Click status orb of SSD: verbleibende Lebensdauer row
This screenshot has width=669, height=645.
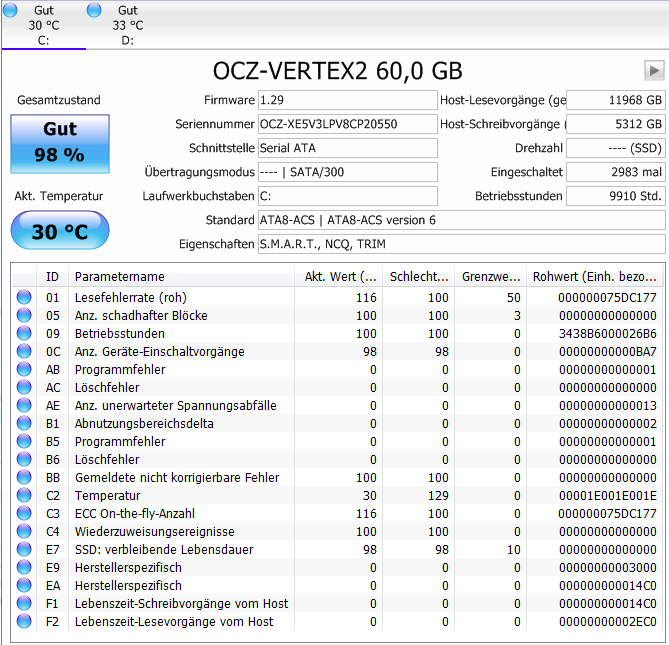point(24,549)
